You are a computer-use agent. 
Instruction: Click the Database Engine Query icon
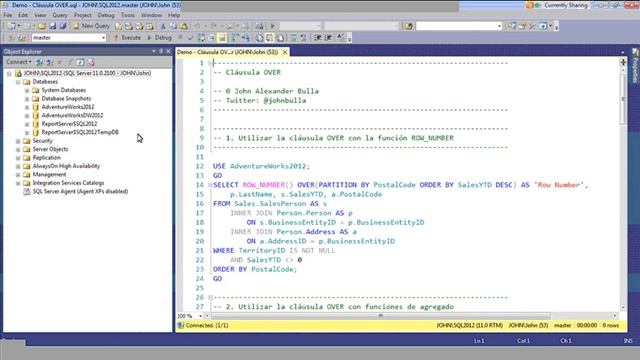pos(118,26)
